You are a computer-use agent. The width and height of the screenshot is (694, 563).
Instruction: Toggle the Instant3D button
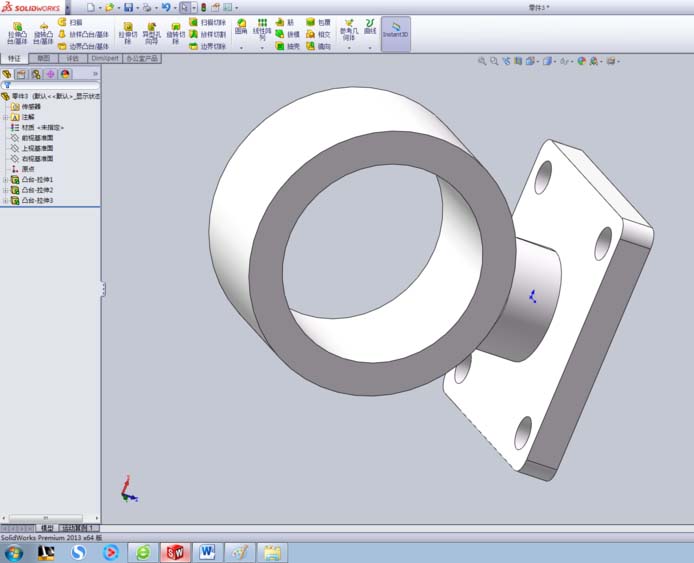click(x=396, y=34)
